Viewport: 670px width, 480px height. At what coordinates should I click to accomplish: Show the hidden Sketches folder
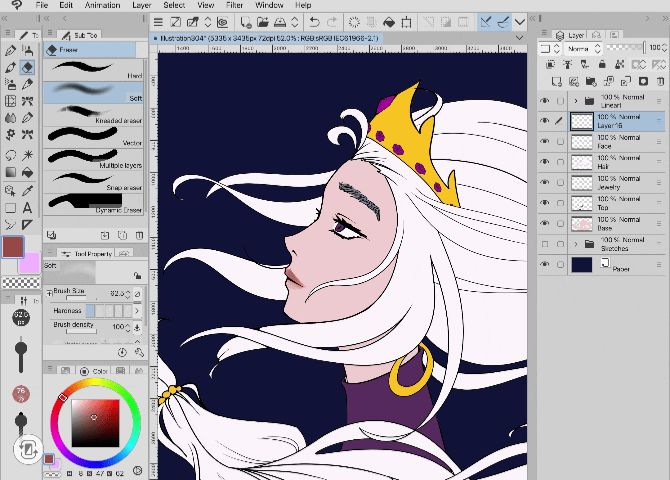[x=545, y=244]
